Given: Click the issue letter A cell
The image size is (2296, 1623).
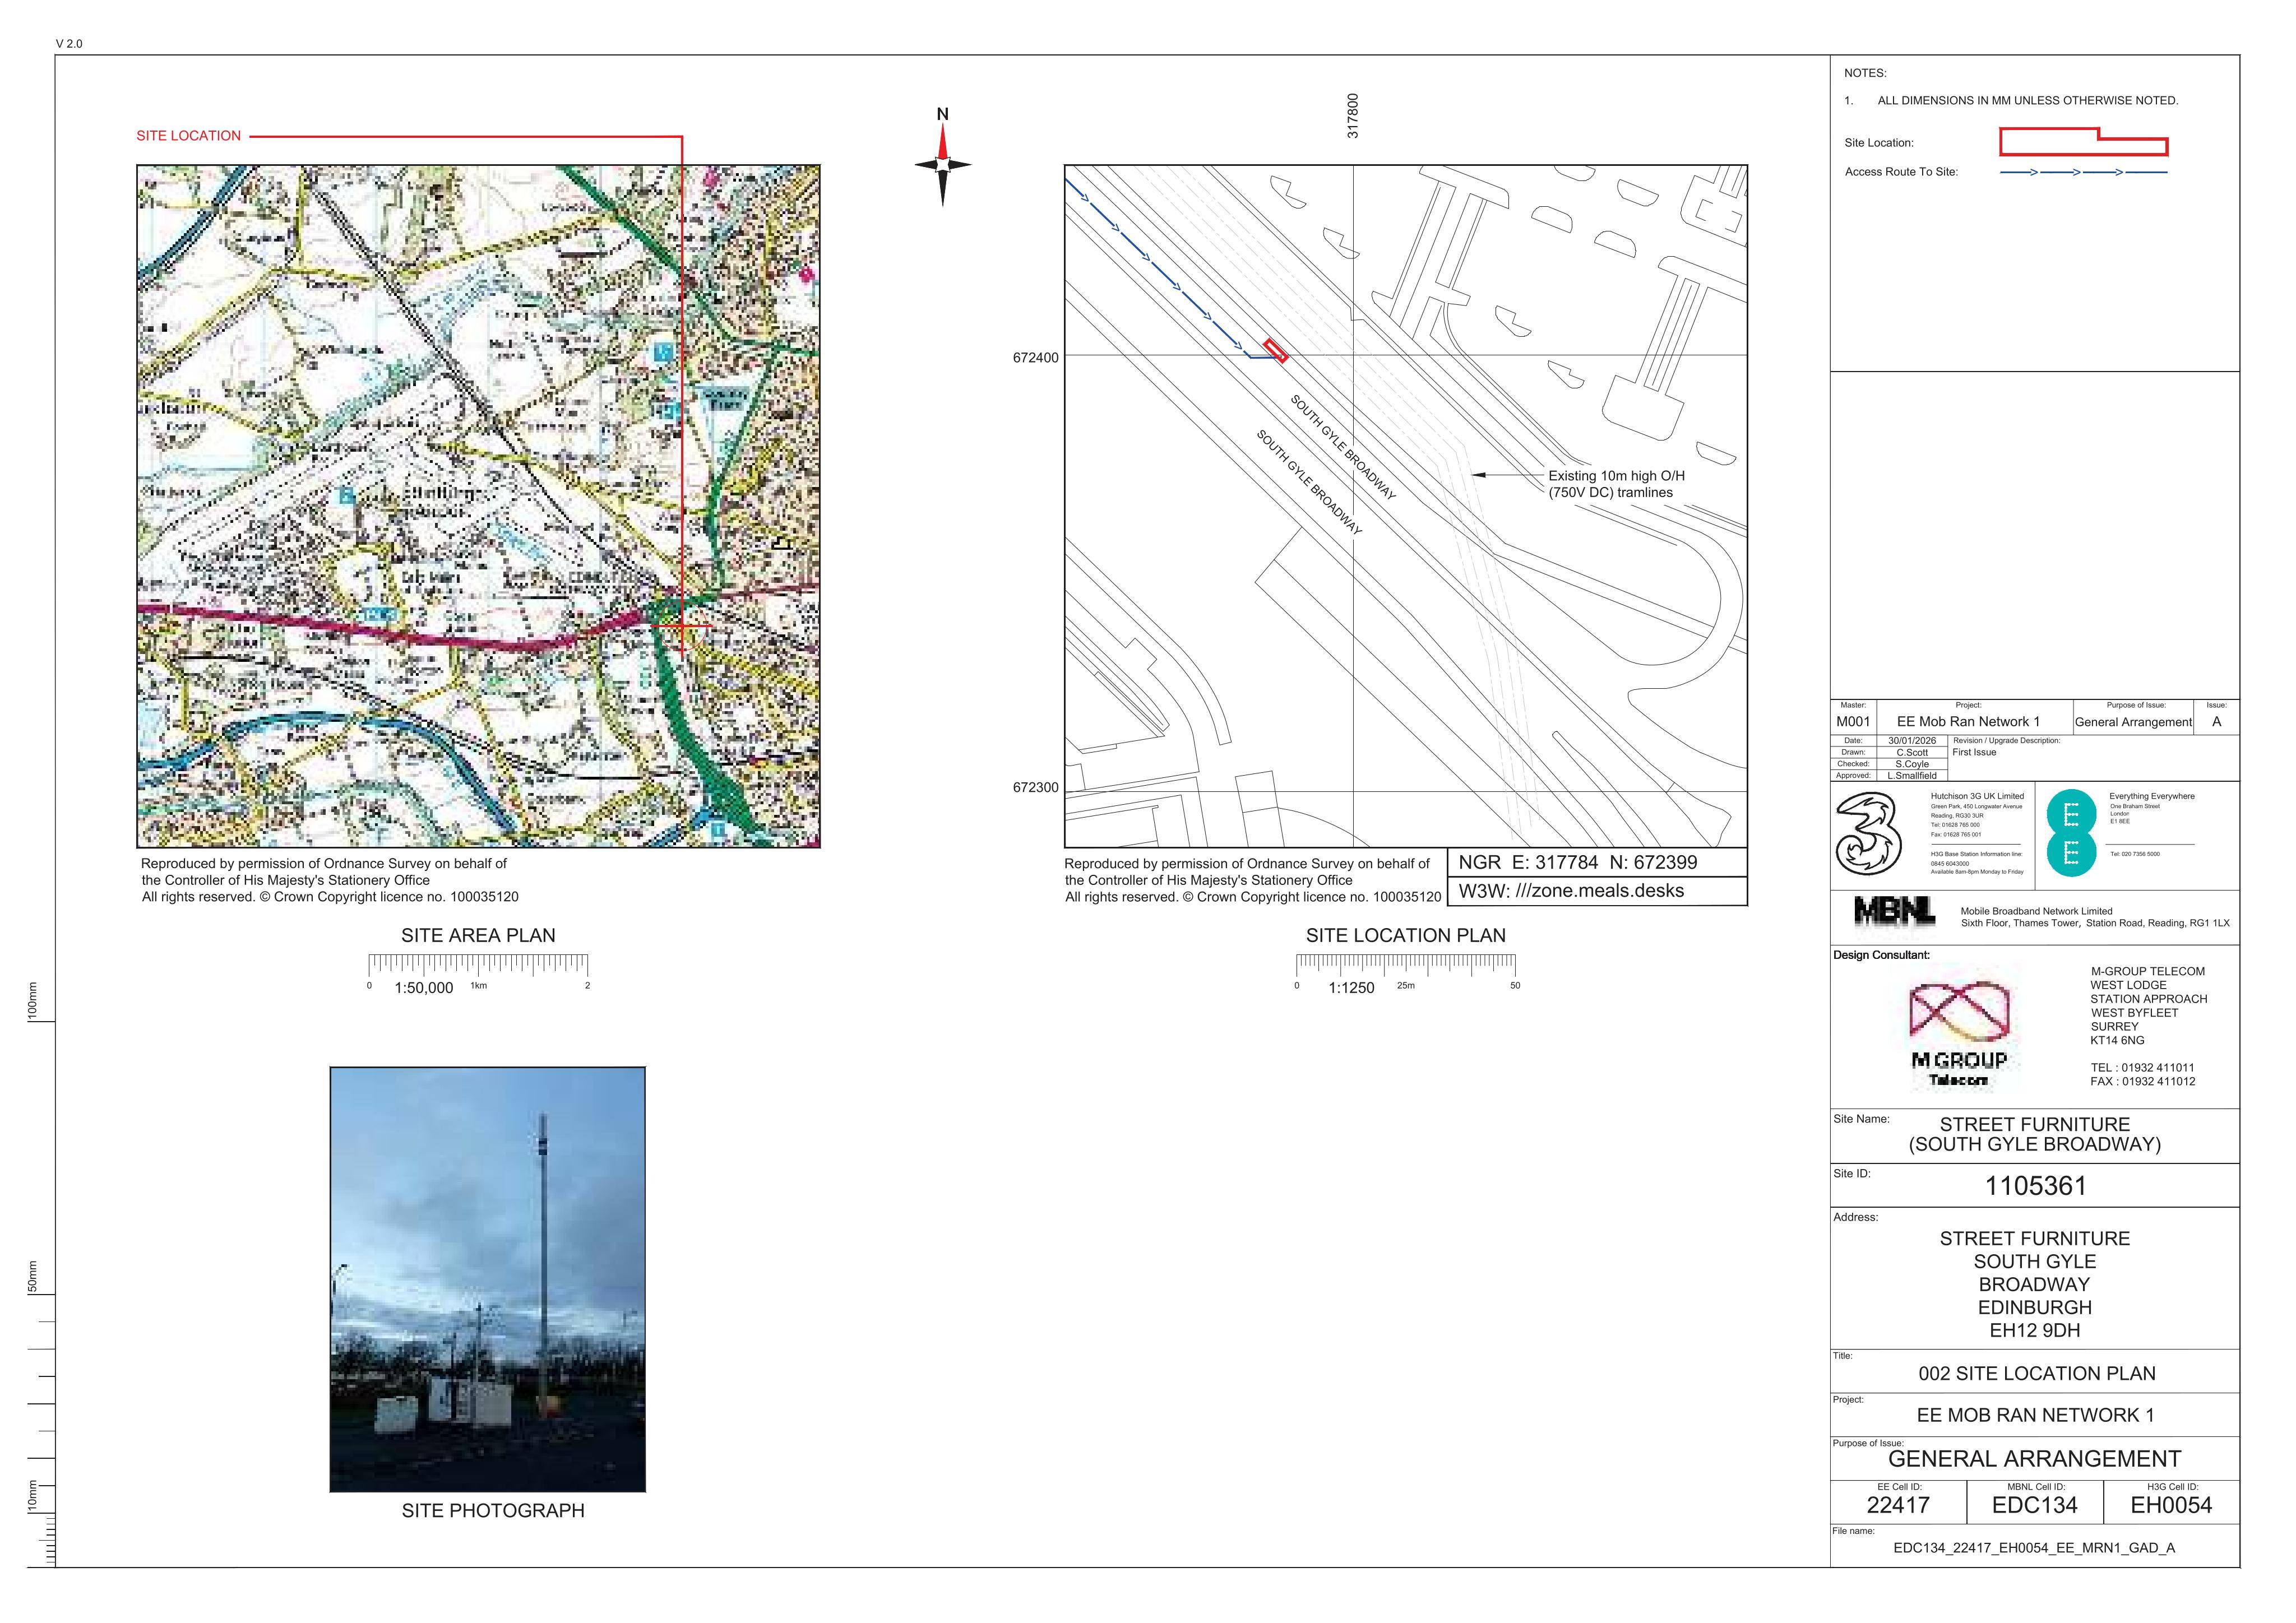Looking at the screenshot, I should [x=2216, y=722].
